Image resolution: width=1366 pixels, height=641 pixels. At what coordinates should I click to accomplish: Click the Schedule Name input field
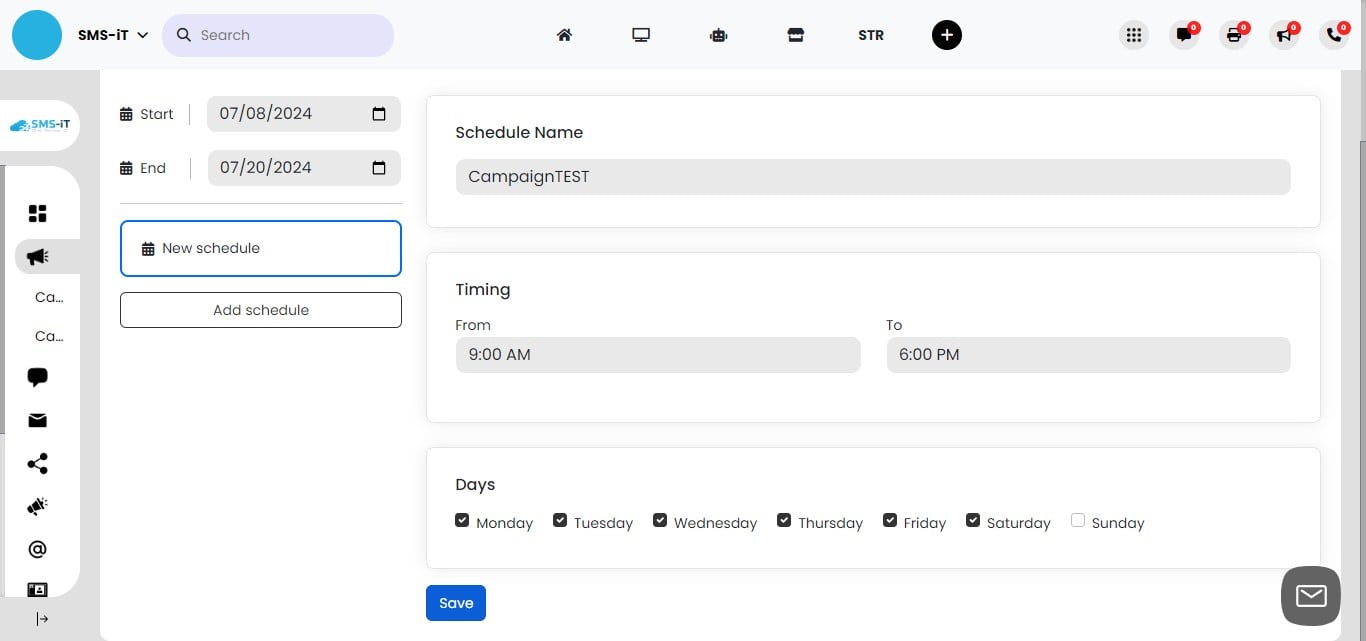click(872, 177)
